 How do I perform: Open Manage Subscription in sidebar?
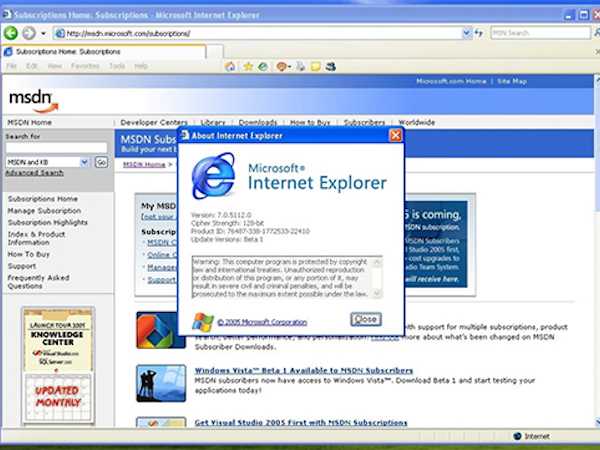click(x=44, y=211)
